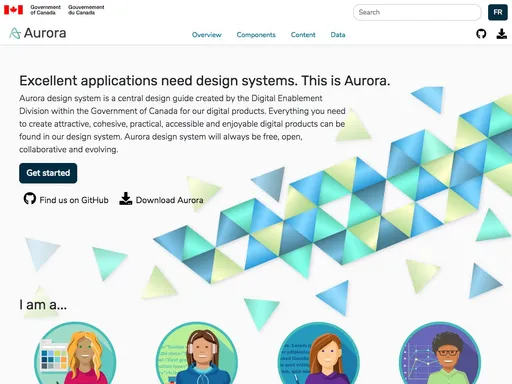Screen dimensions: 512x384
Task: Select the developer persona avatar wearing headphones
Action: [197, 353]
